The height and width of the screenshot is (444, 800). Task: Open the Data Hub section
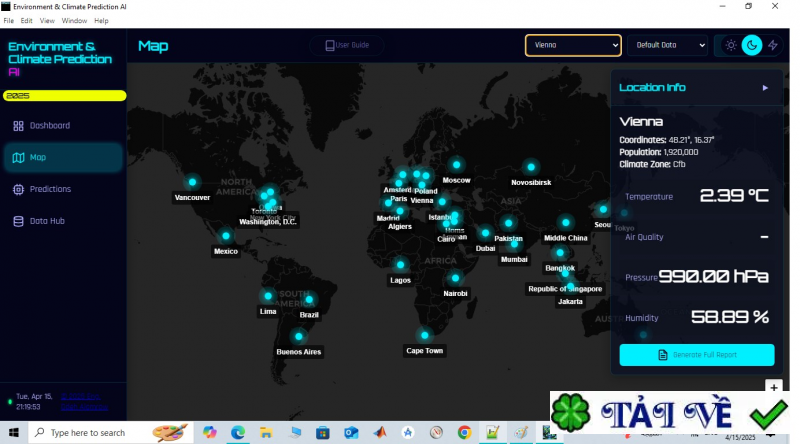[x=46, y=221]
